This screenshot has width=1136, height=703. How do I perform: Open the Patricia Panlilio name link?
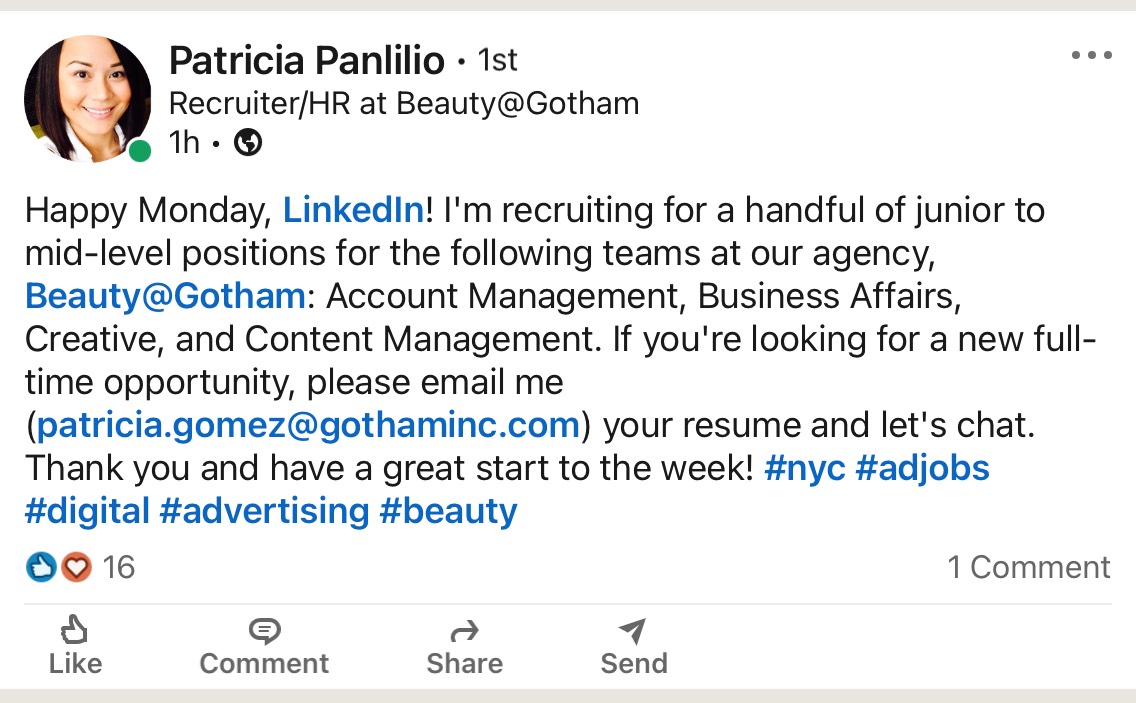tap(306, 60)
